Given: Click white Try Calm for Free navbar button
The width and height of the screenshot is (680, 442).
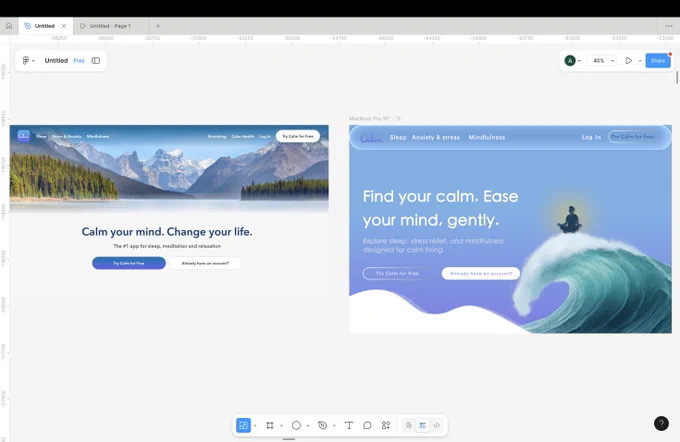Looking at the screenshot, I should pyautogui.click(x=298, y=136).
